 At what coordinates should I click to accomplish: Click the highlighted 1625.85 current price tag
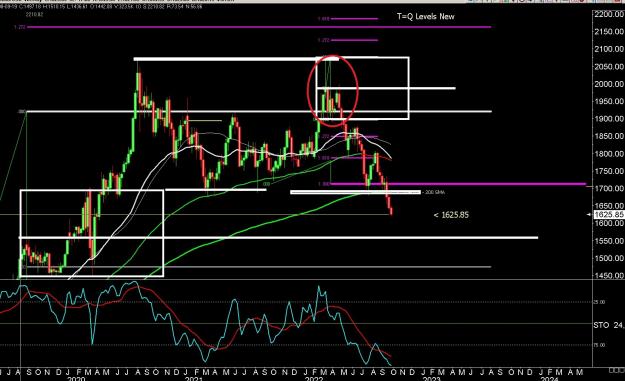[x=609, y=215]
